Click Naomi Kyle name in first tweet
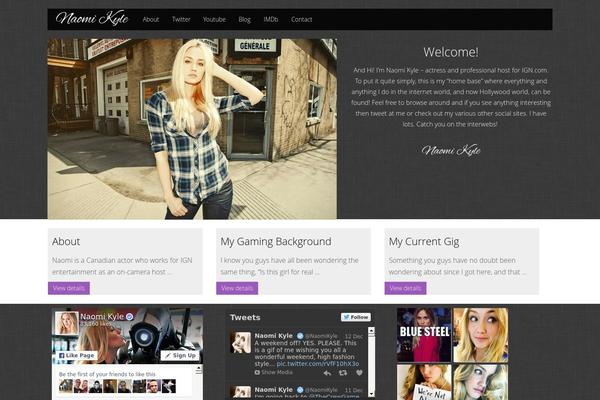 [x=273, y=336]
